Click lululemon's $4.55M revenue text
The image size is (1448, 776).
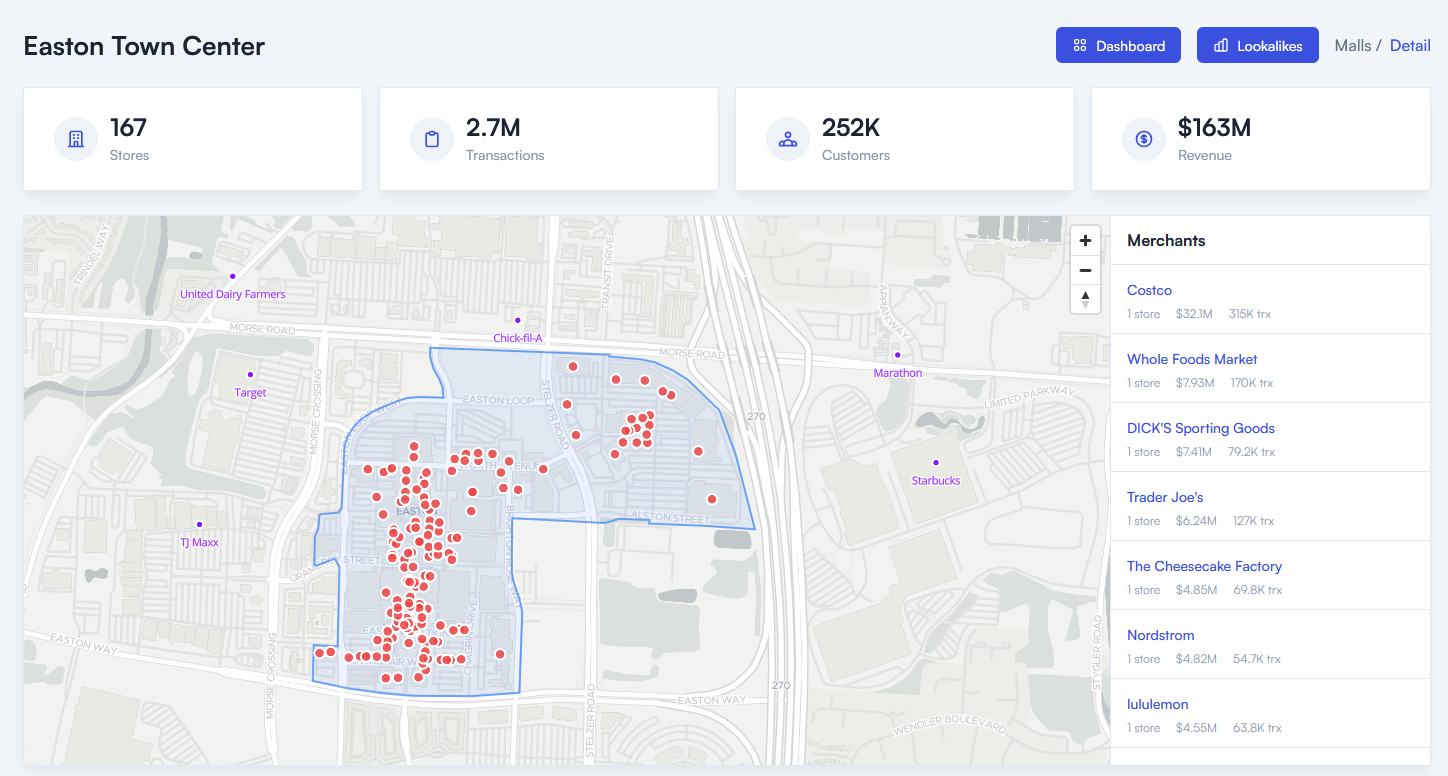coord(1196,728)
